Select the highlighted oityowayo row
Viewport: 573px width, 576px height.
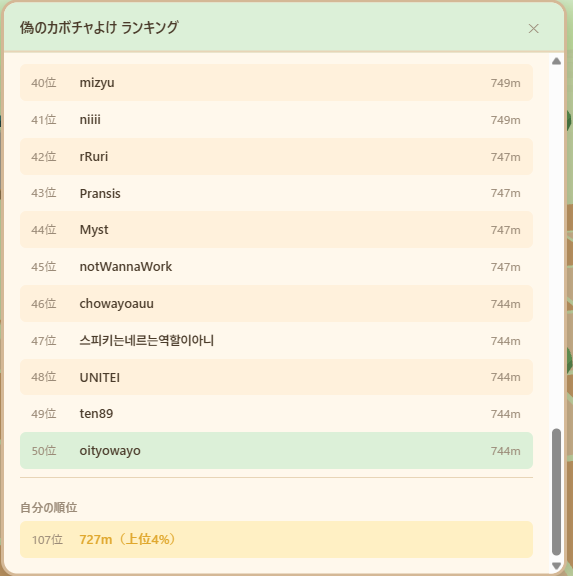276,451
